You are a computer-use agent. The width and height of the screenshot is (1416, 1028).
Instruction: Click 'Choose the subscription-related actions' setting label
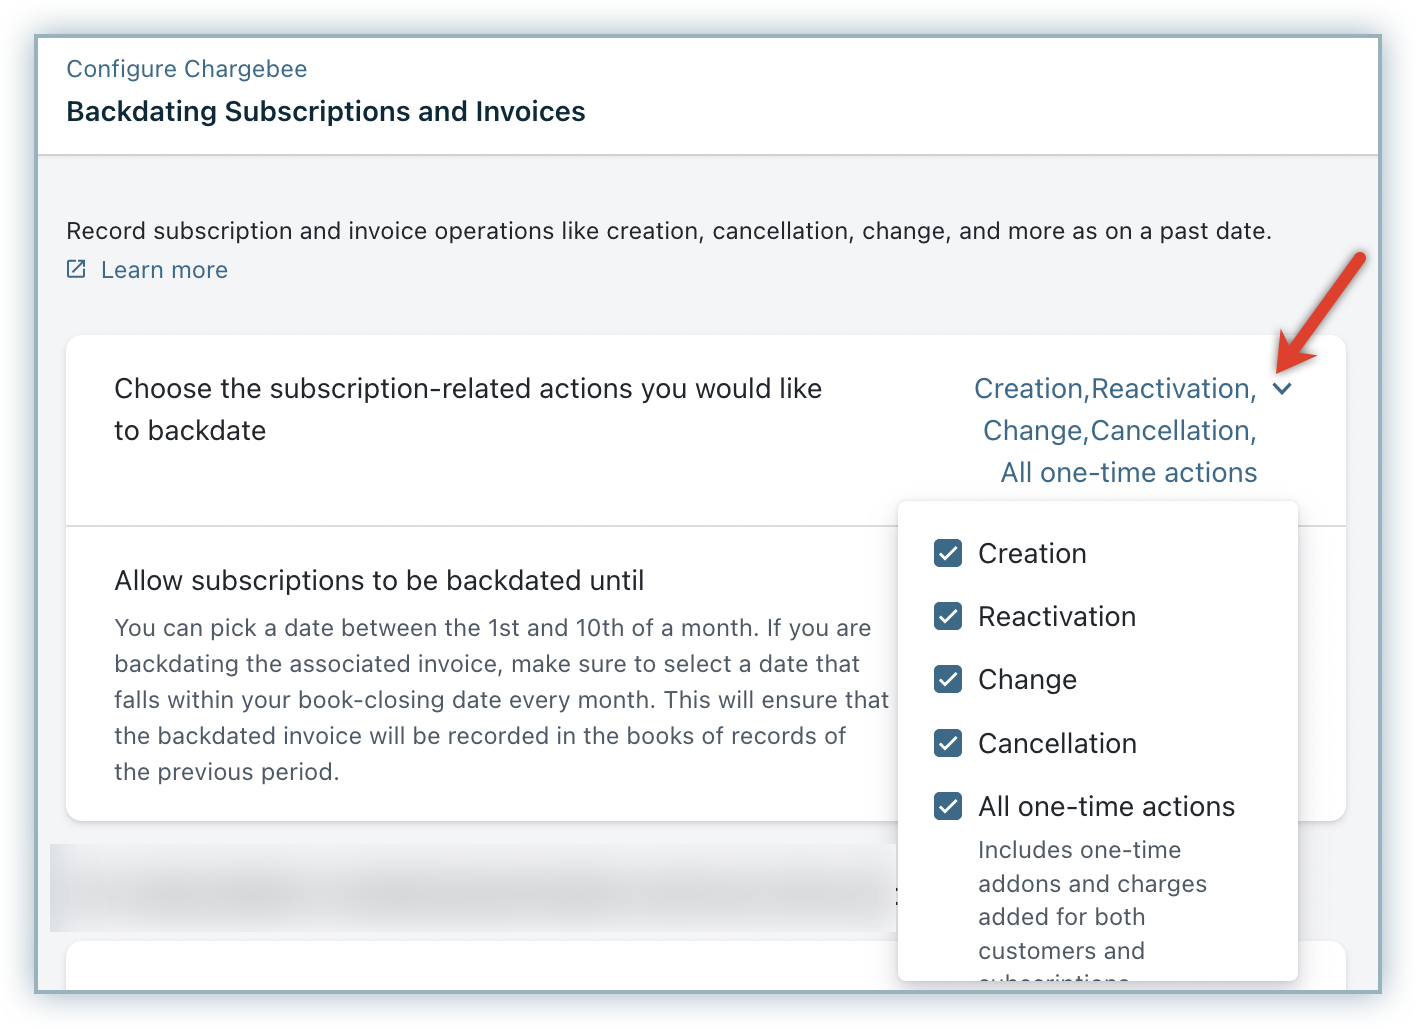[x=468, y=410]
